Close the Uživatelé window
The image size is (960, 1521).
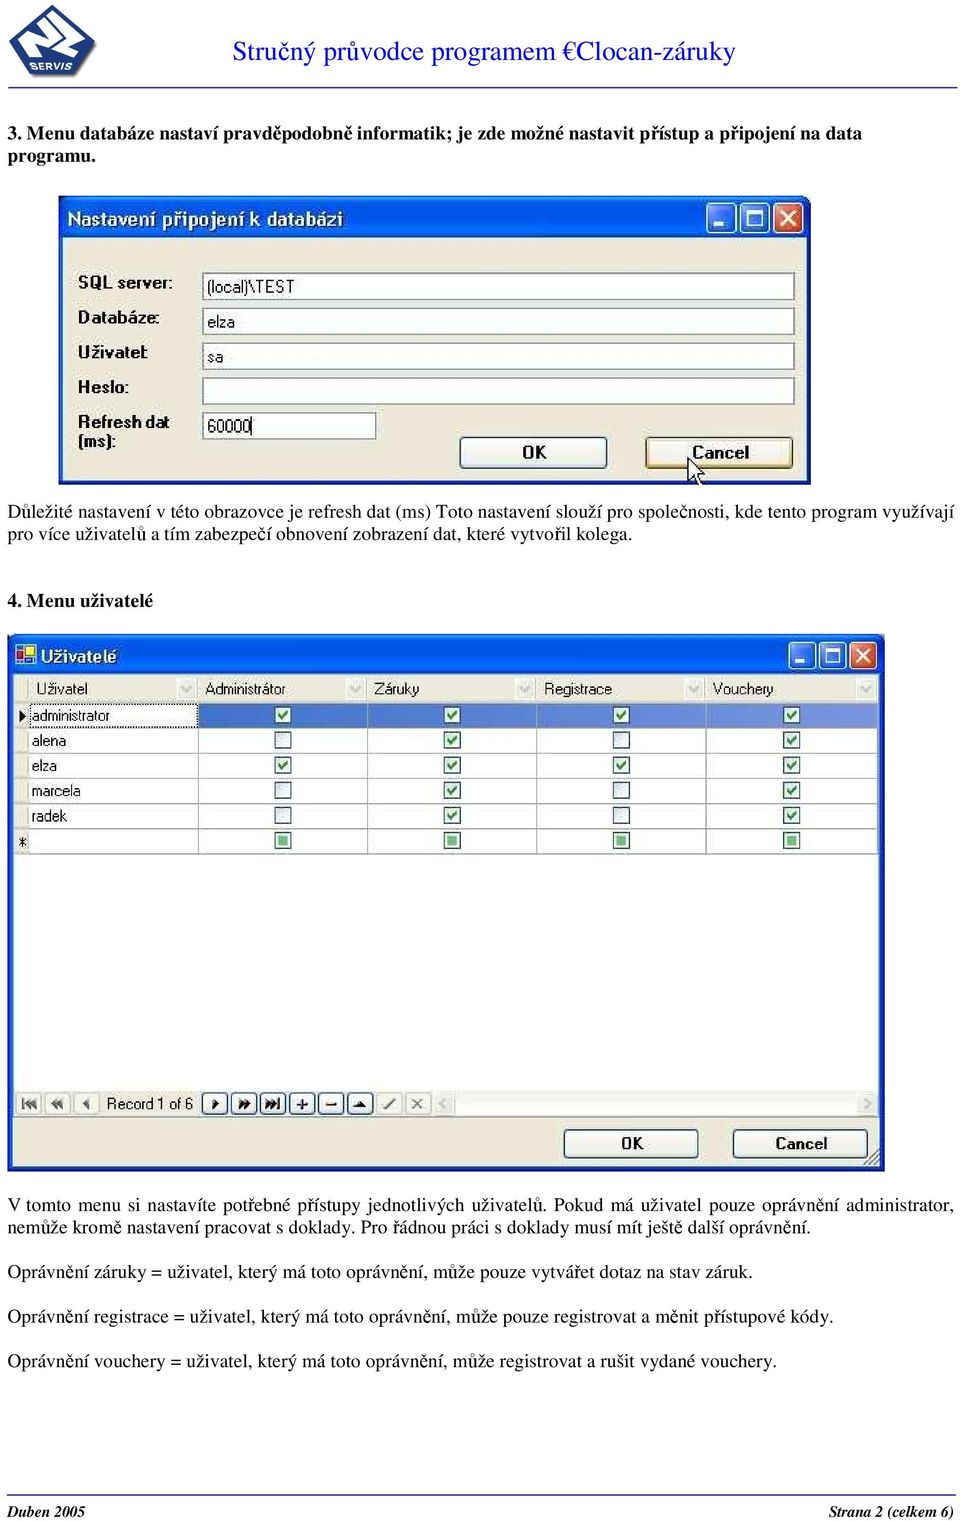tap(862, 656)
